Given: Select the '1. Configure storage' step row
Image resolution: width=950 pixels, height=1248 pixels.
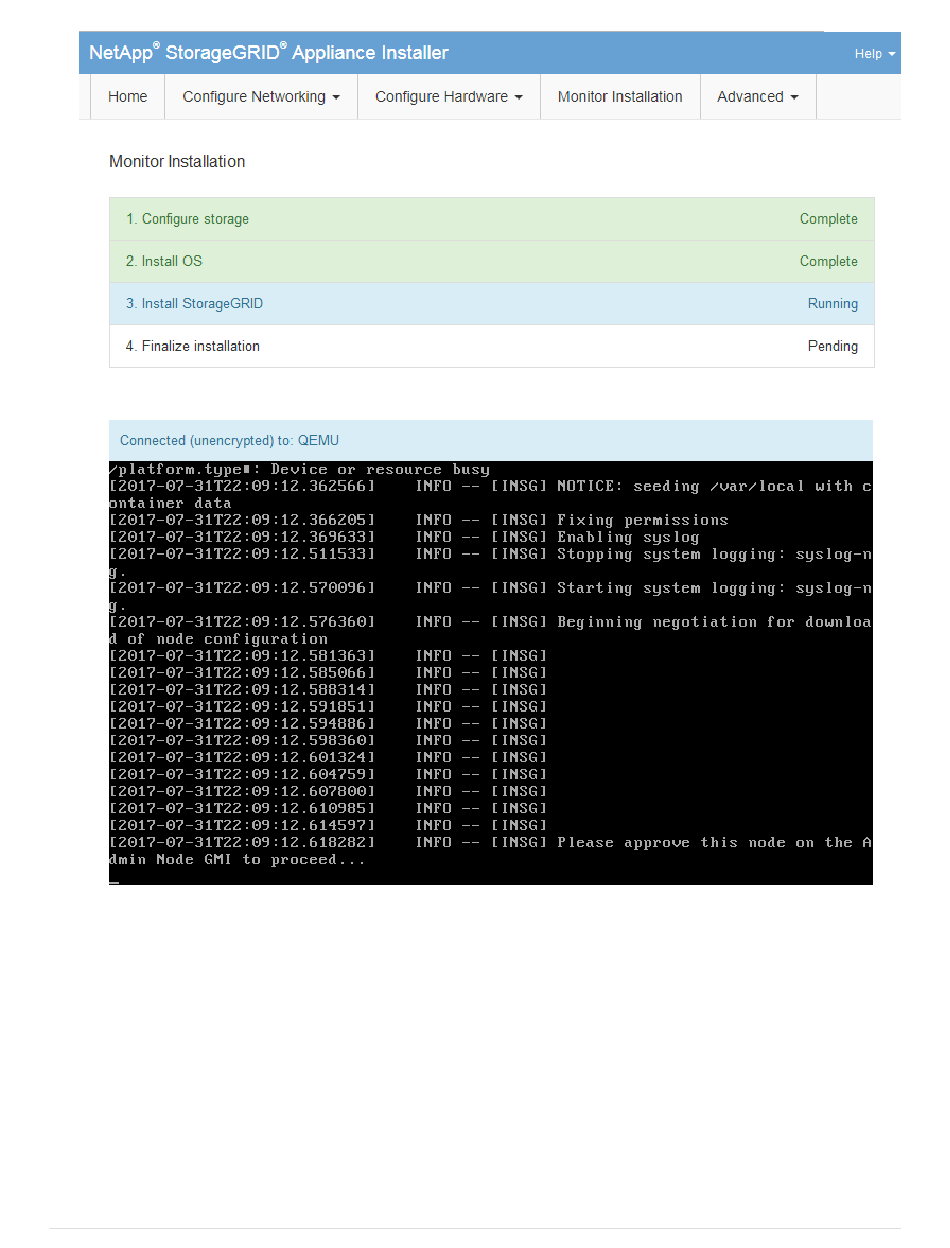Looking at the screenshot, I should click(x=491, y=219).
